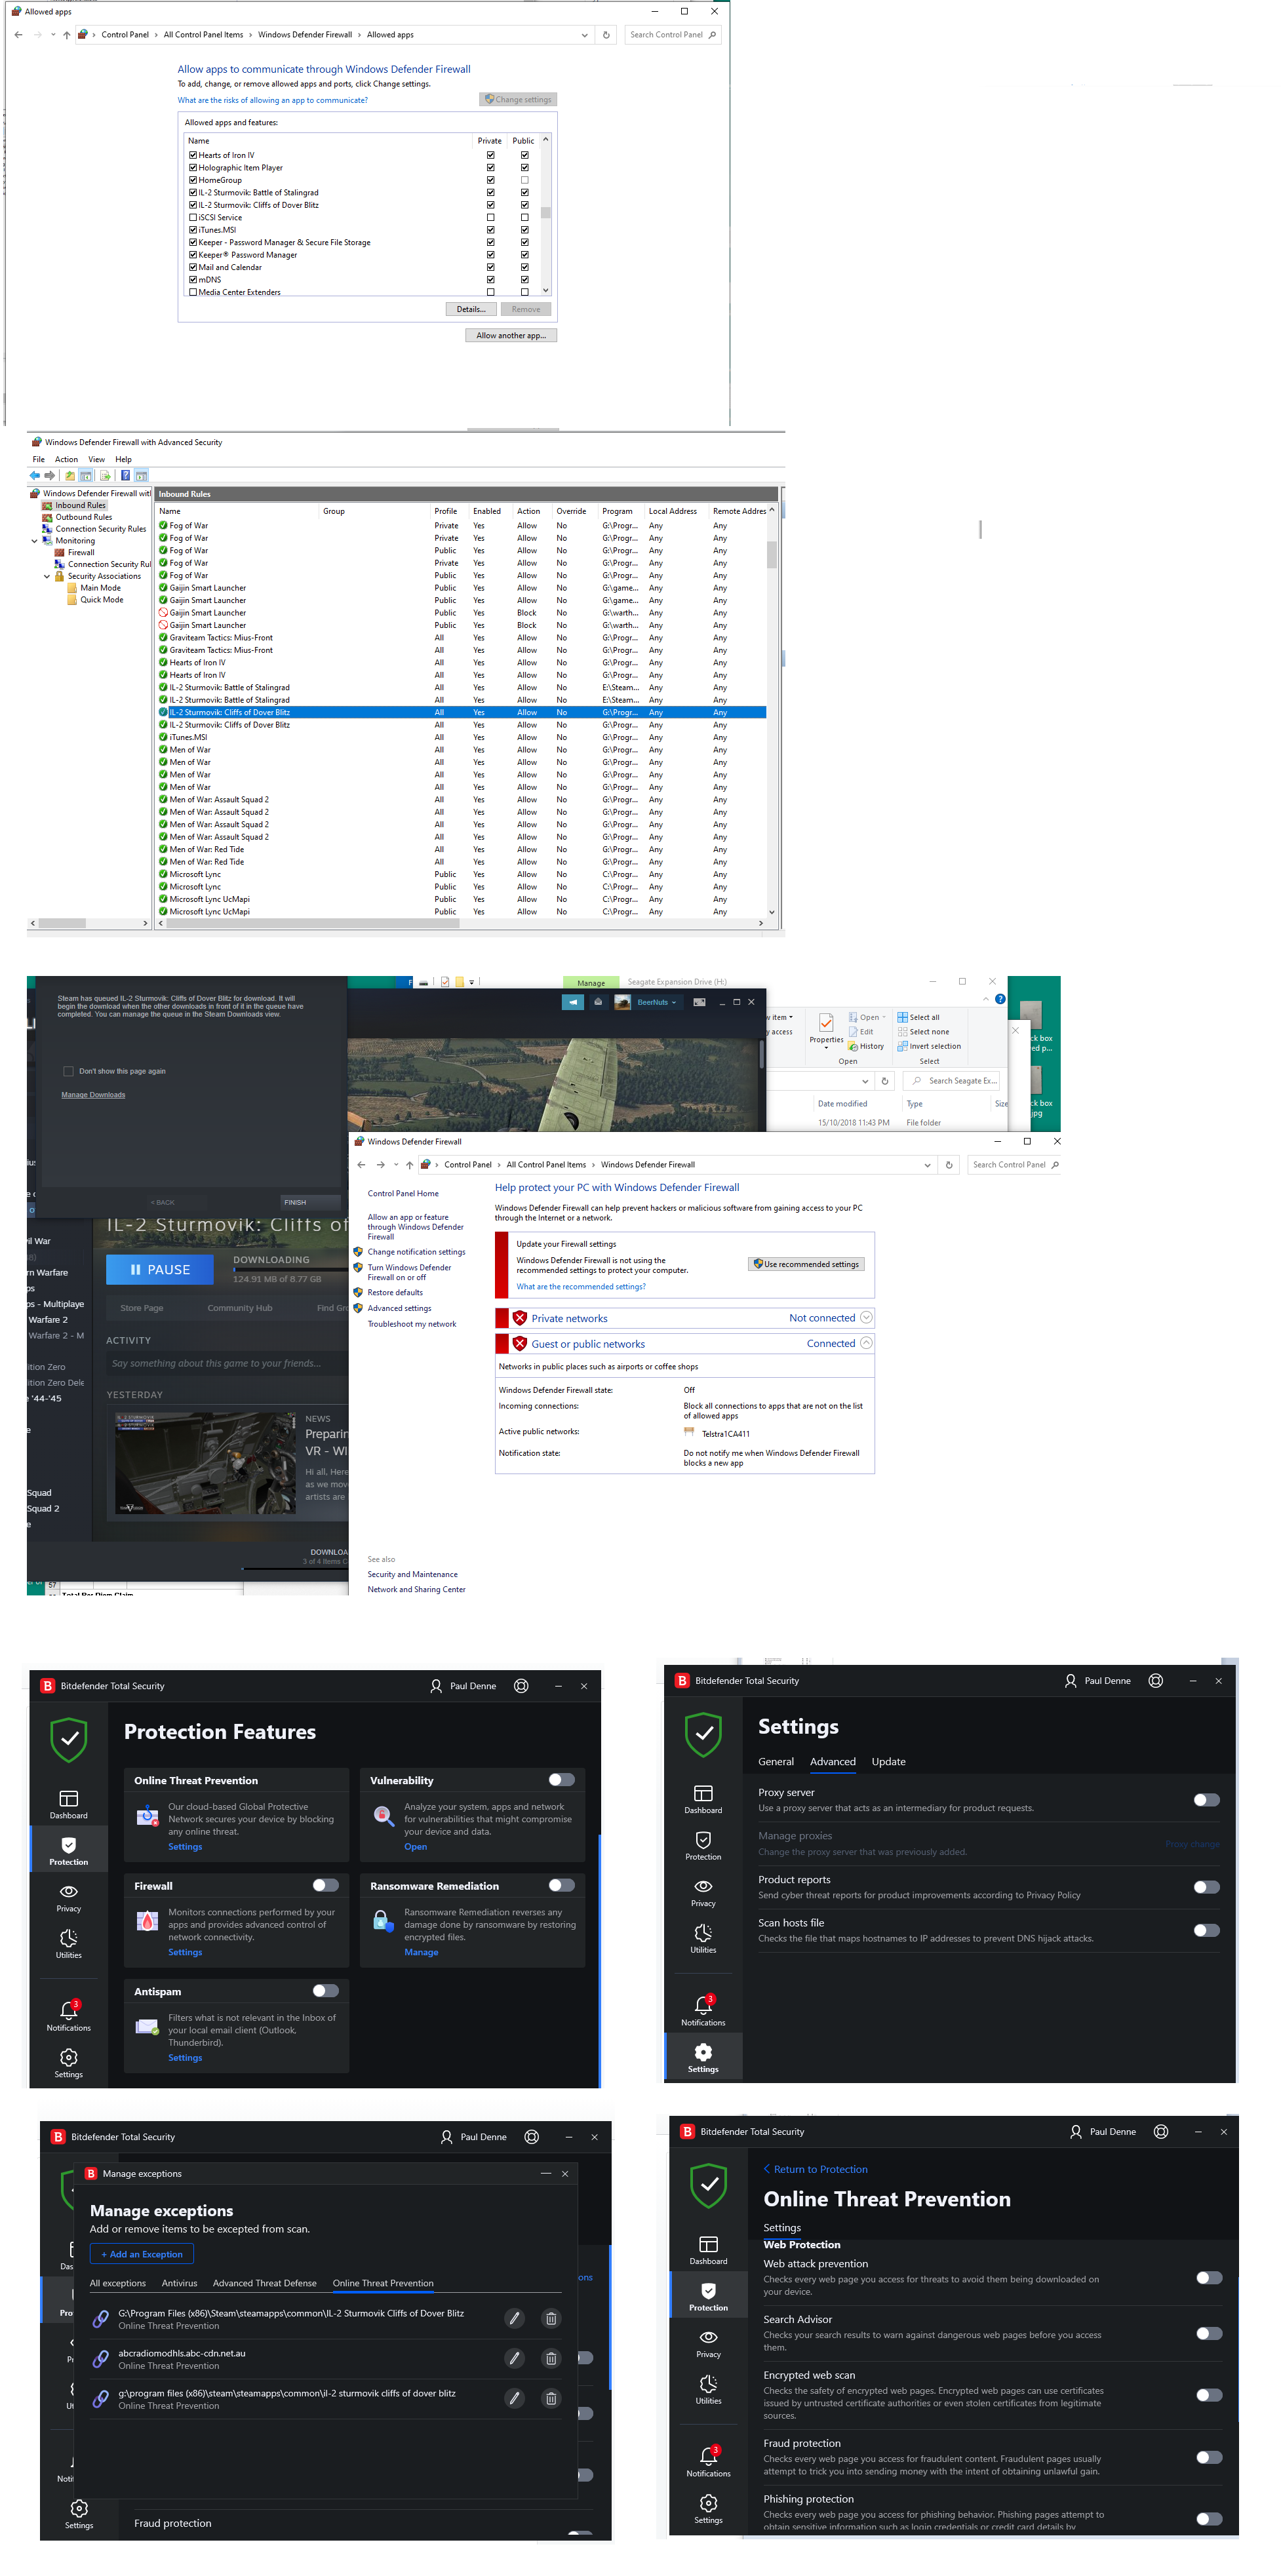
Task: Open Notifications bell in Online Threat Prevention window
Action: point(708,2462)
